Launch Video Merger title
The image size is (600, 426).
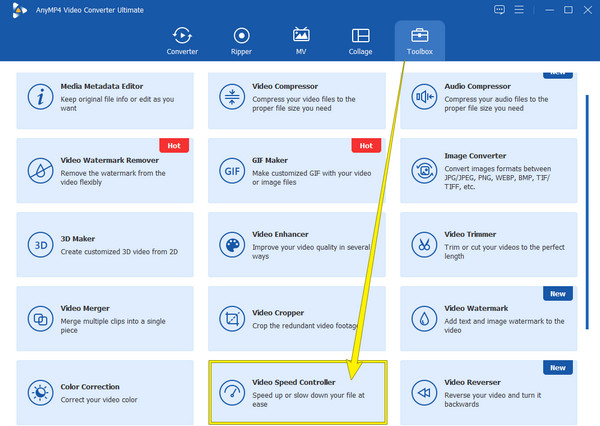[x=85, y=308]
